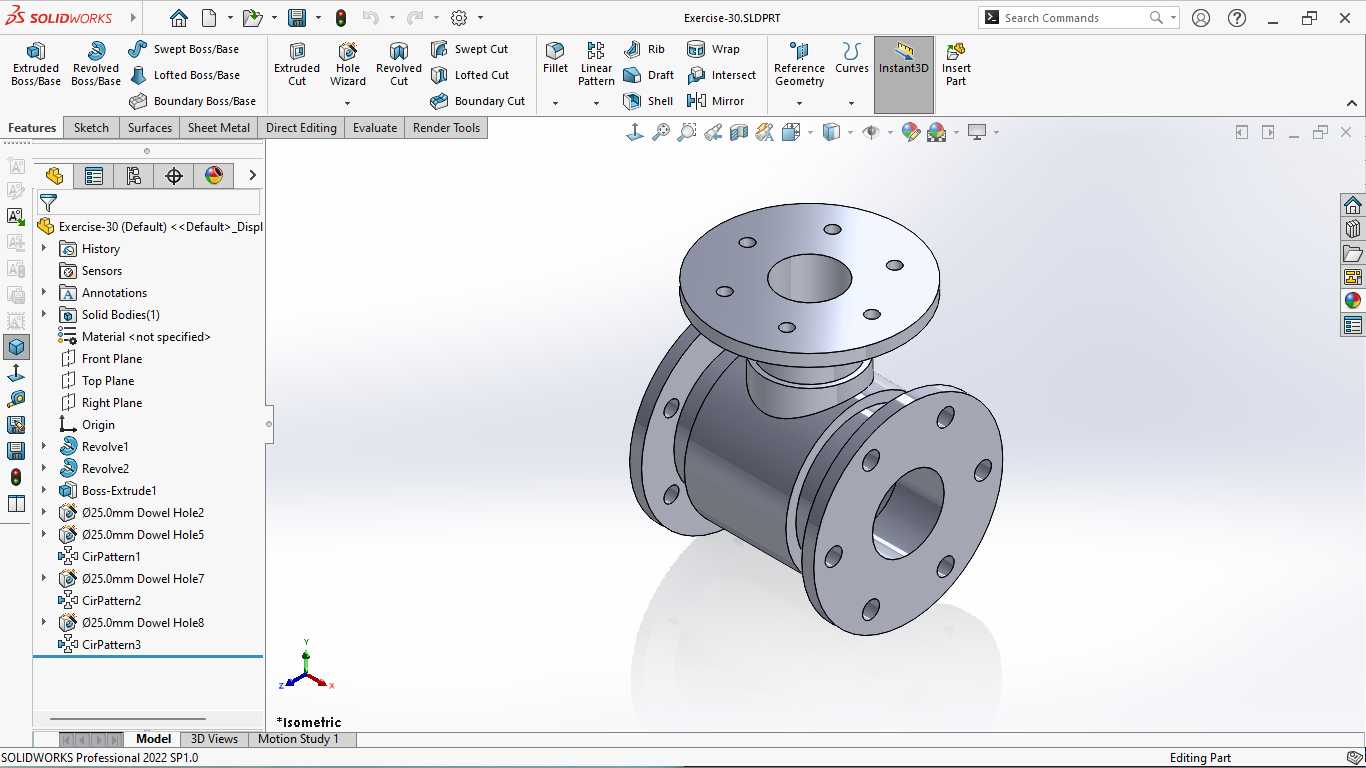Activate the Mirror feature
The width and height of the screenshot is (1366, 768).
pos(715,101)
